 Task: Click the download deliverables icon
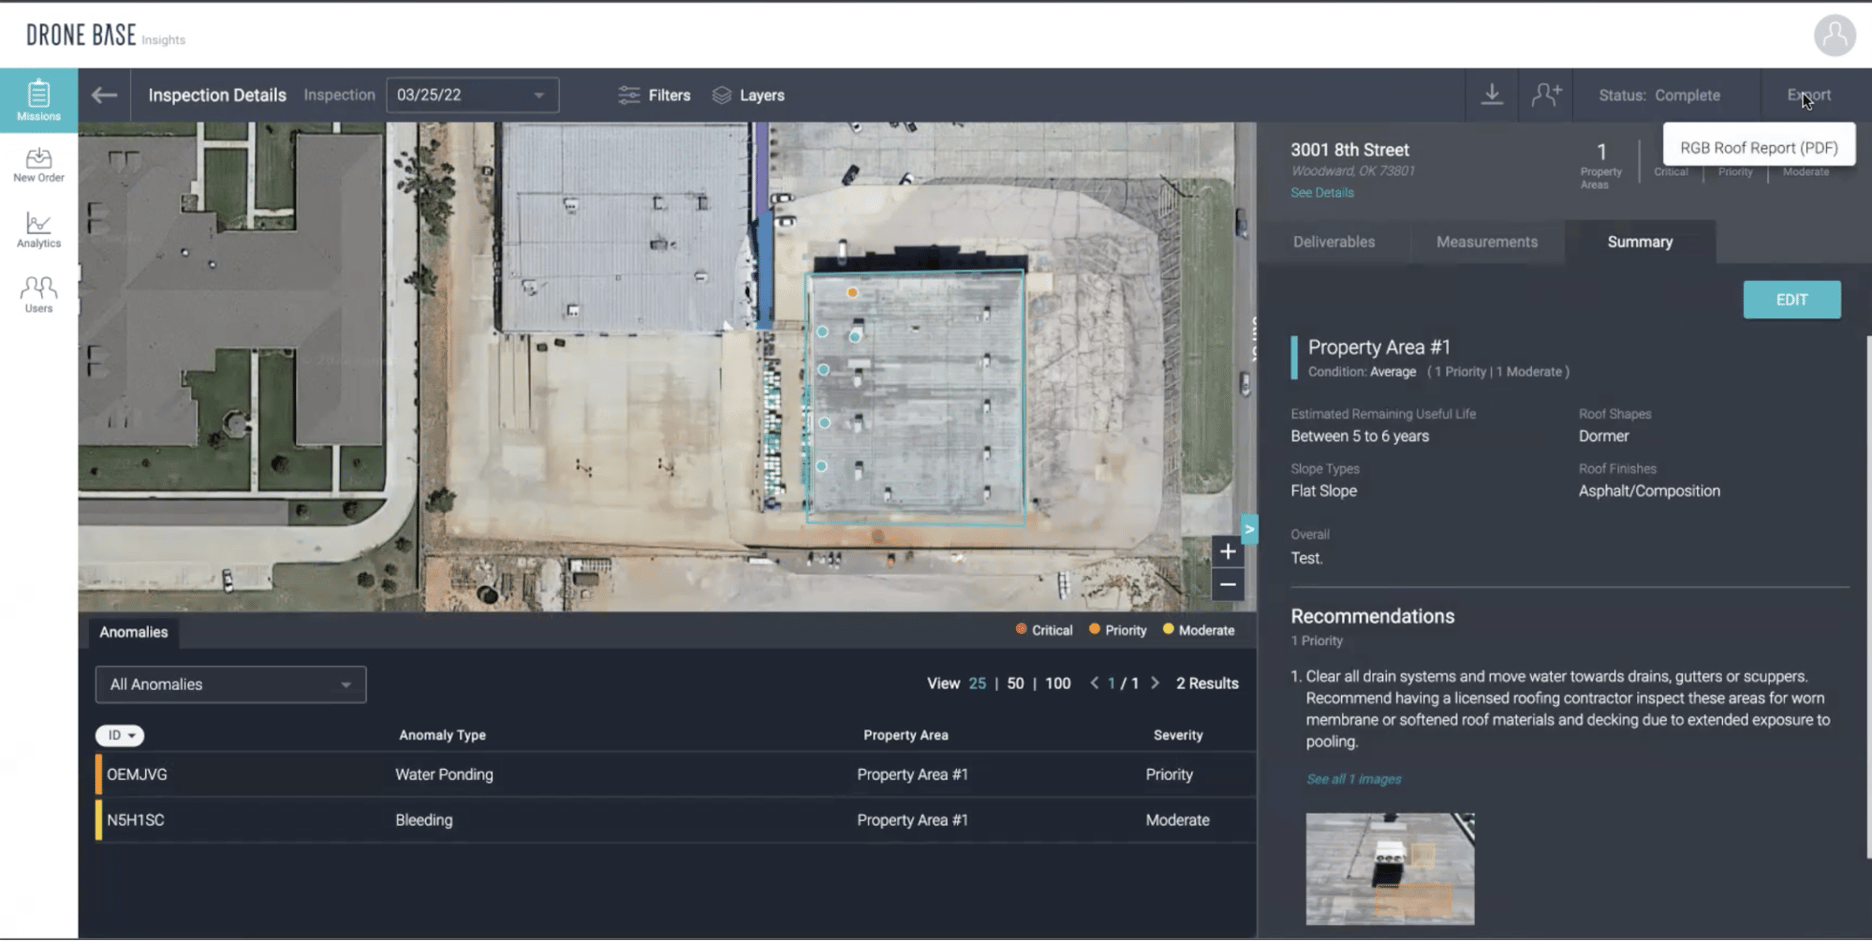(1491, 94)
